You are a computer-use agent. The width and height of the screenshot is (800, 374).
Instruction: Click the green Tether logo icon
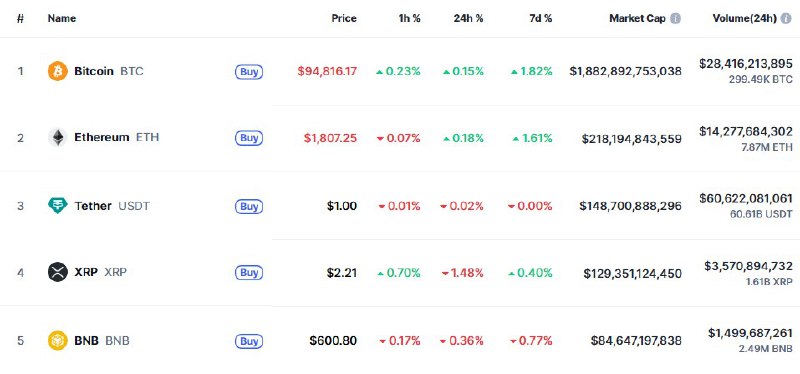coord(58,206)
